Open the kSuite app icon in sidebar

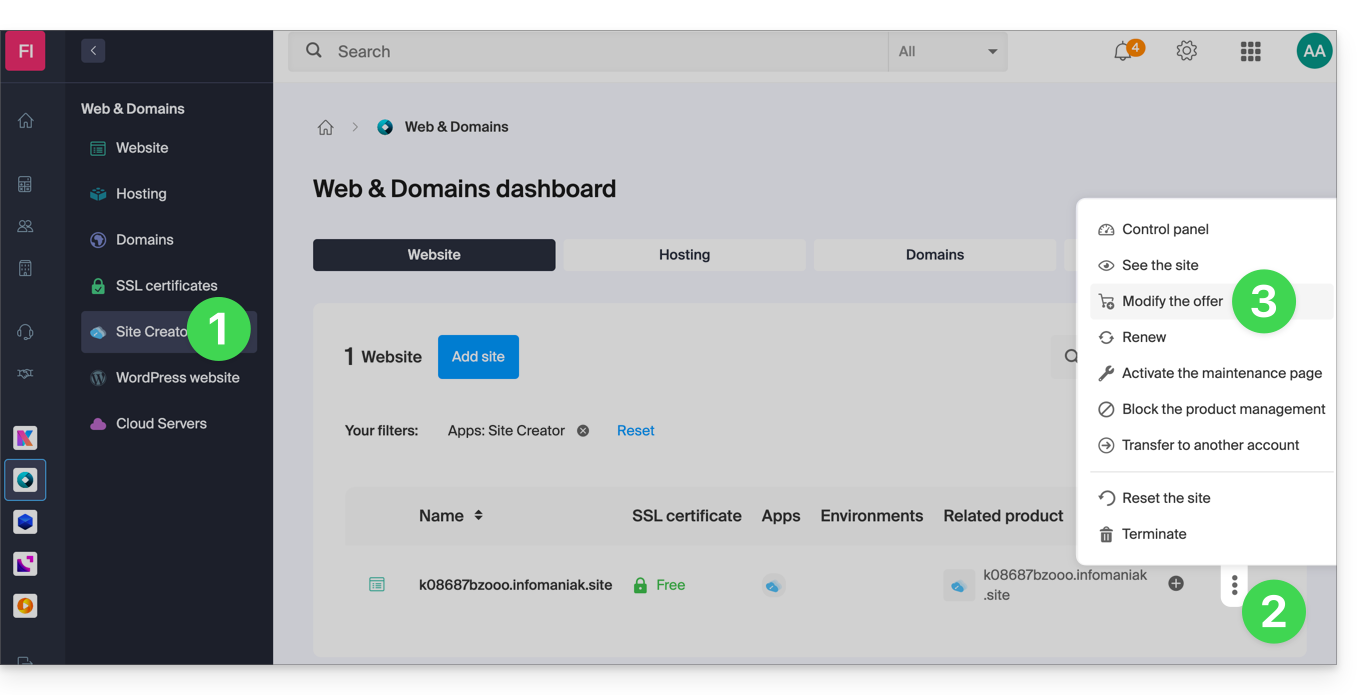click(x=25, y=437)
